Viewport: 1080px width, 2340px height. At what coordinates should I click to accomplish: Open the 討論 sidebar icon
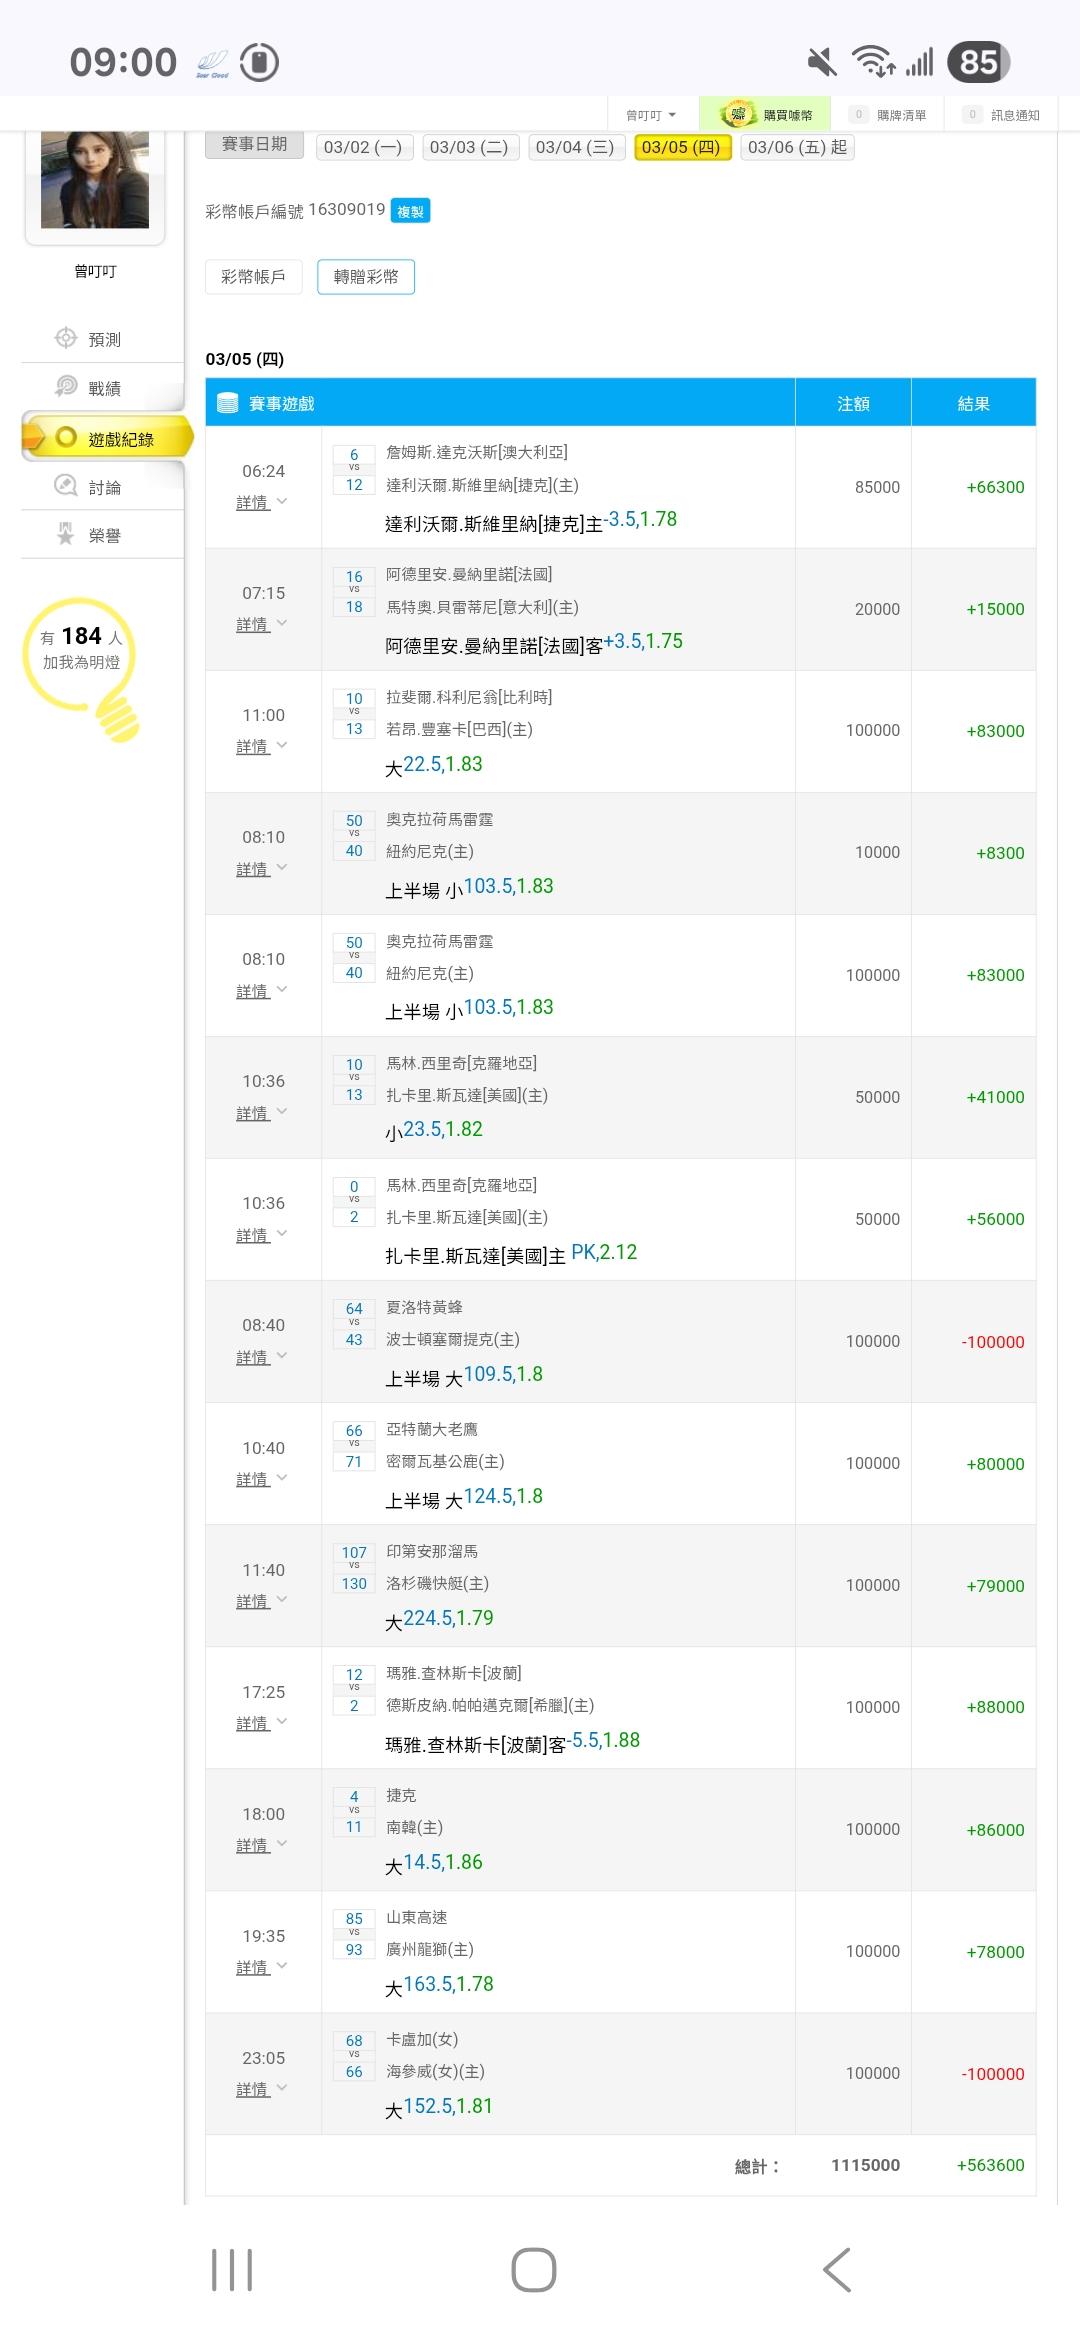(x=66, y=487)
